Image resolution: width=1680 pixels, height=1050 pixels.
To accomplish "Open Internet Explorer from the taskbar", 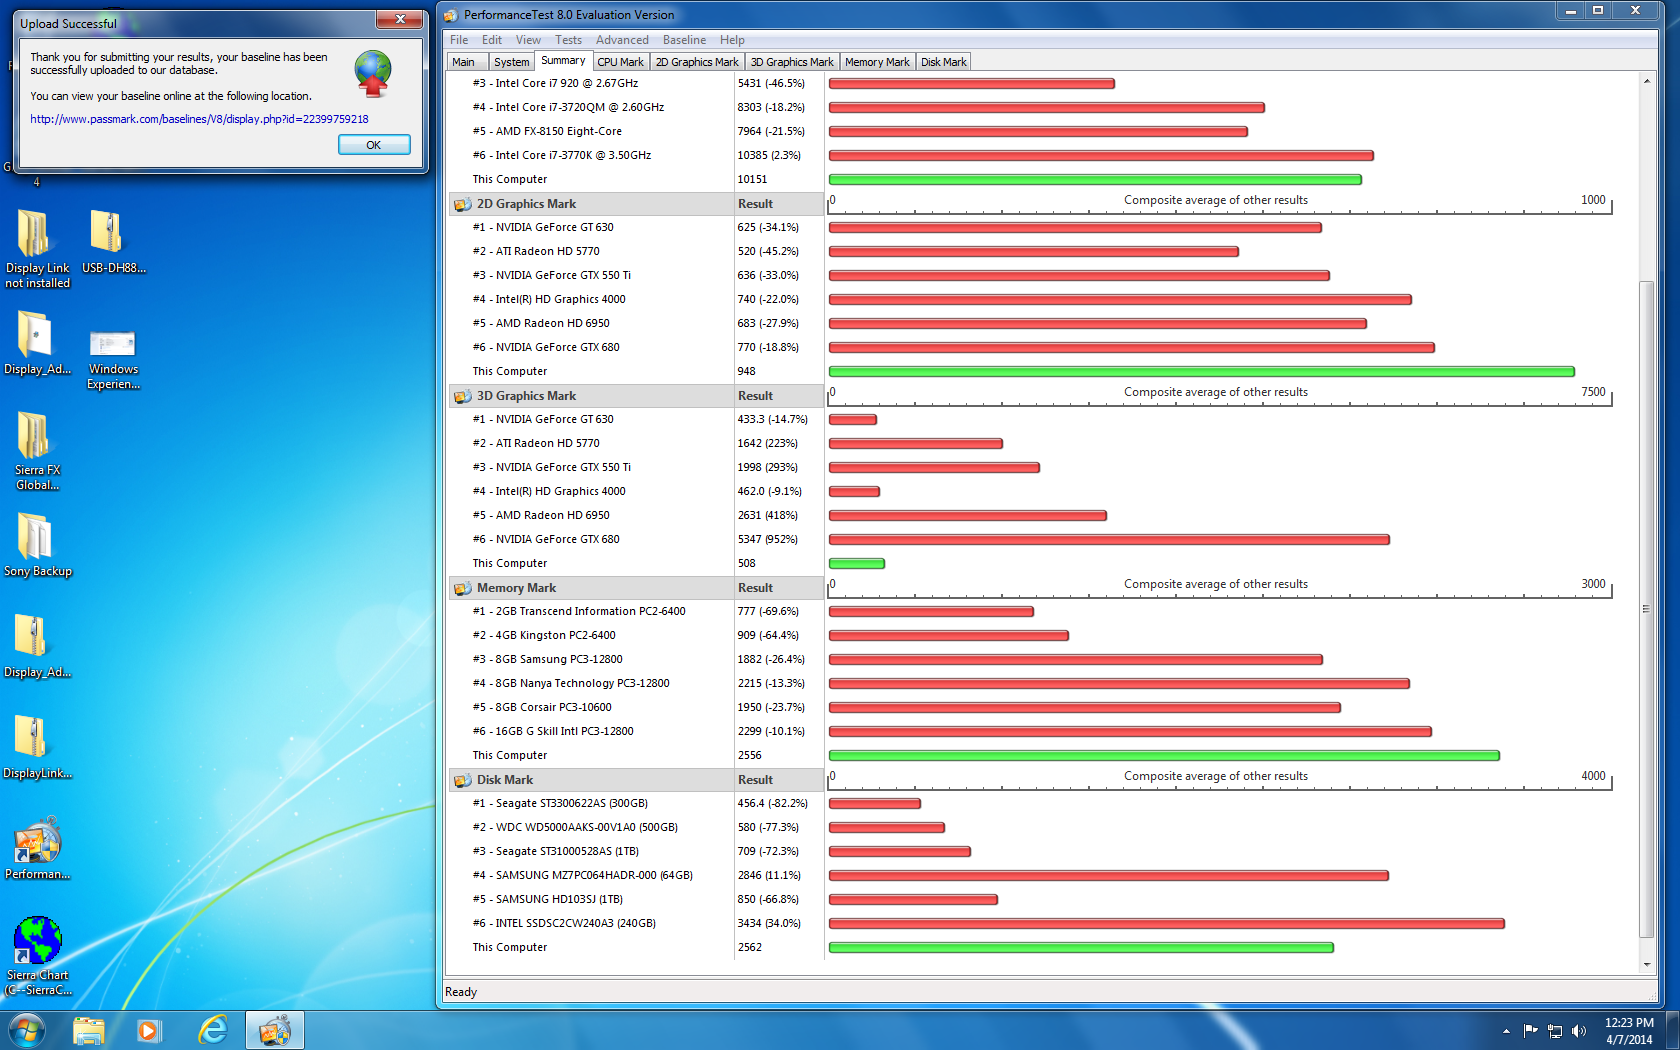I will [x=212, y=1030].
